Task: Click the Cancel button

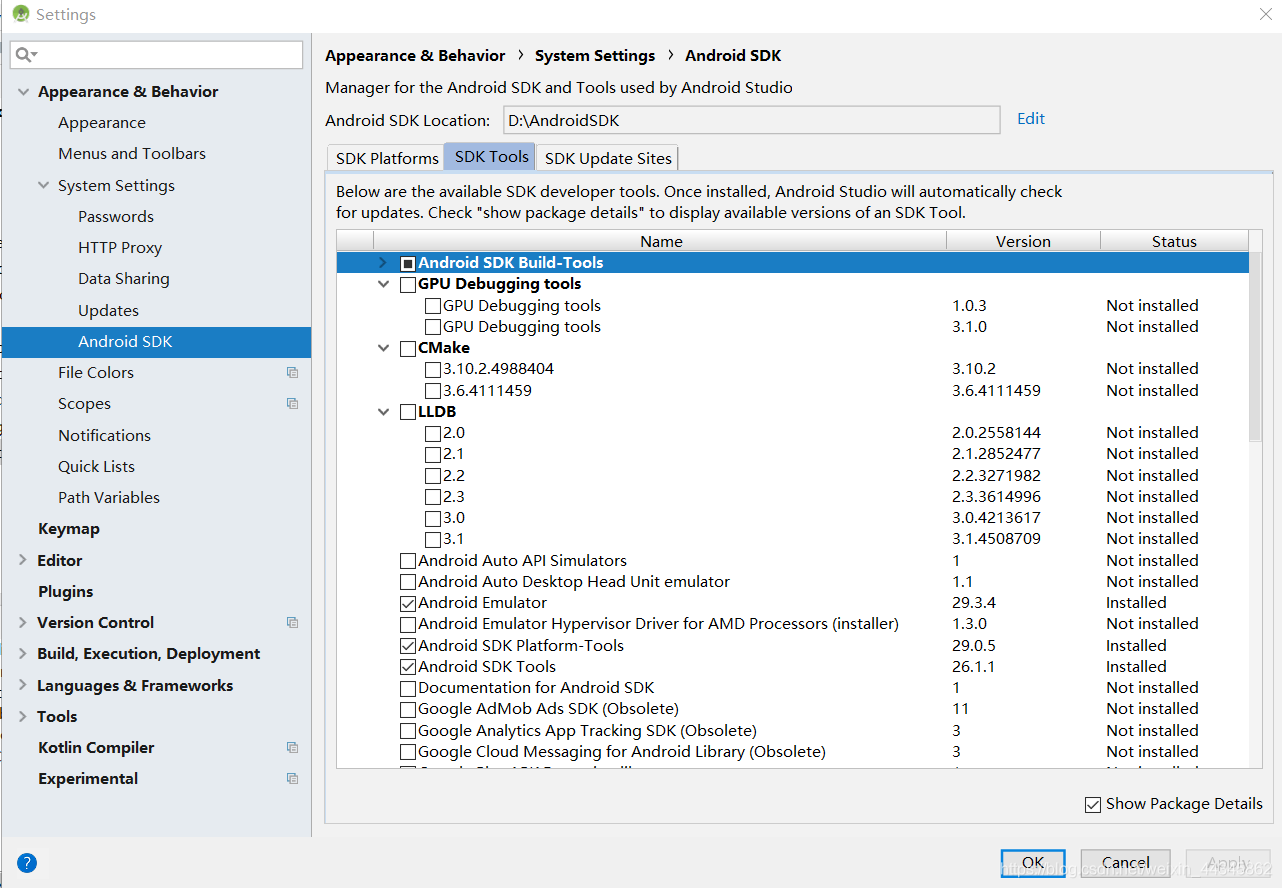Action: pyautogui.click(x=1126, y=863)
